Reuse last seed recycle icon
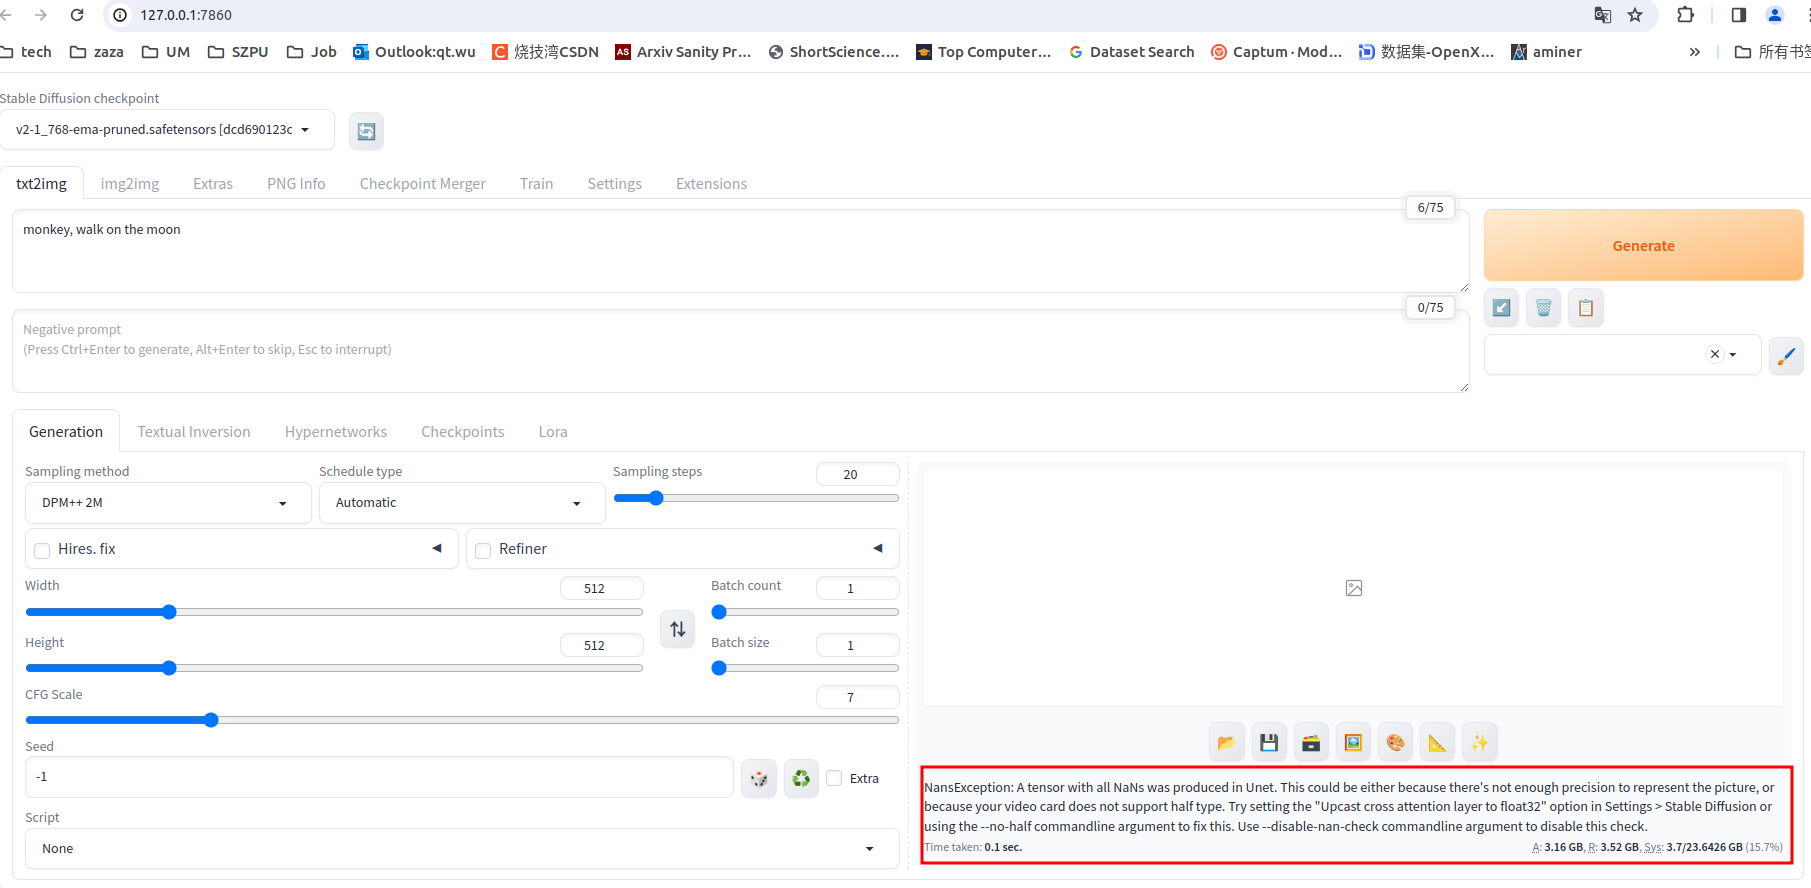The height and width of the screenshot is (888, 1811). coord(801,778)
